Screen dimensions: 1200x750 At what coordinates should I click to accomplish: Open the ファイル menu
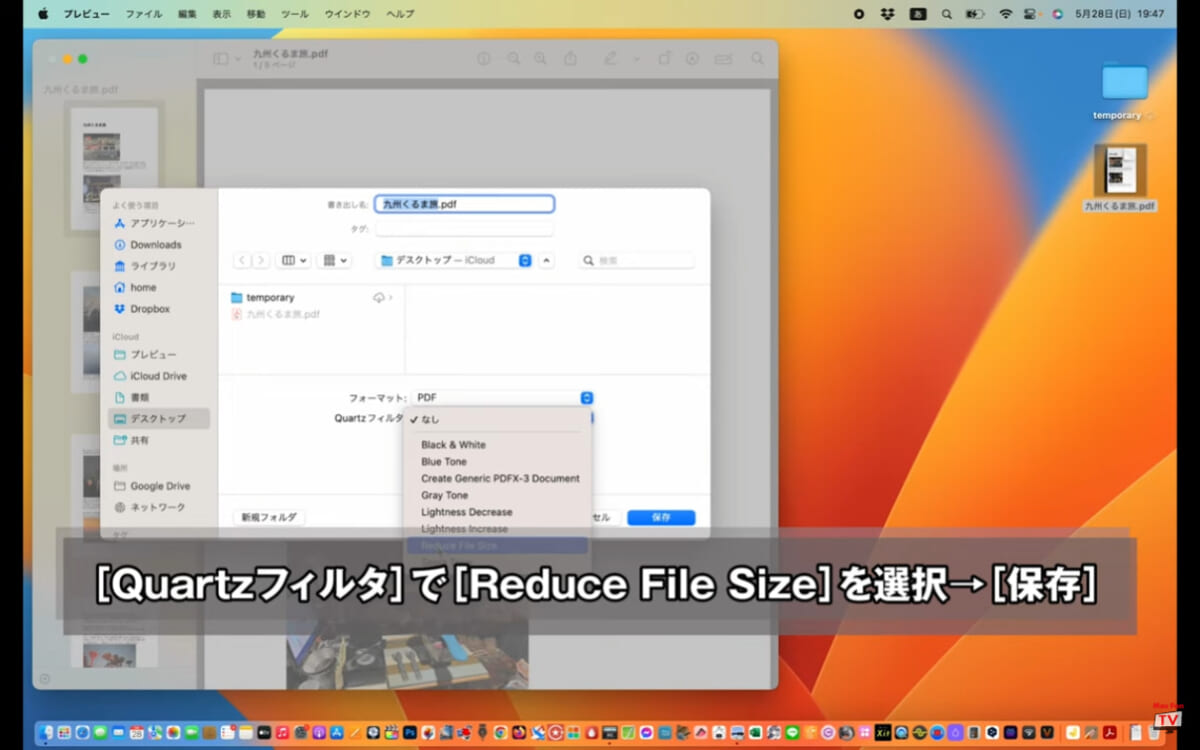coord(144,14)
